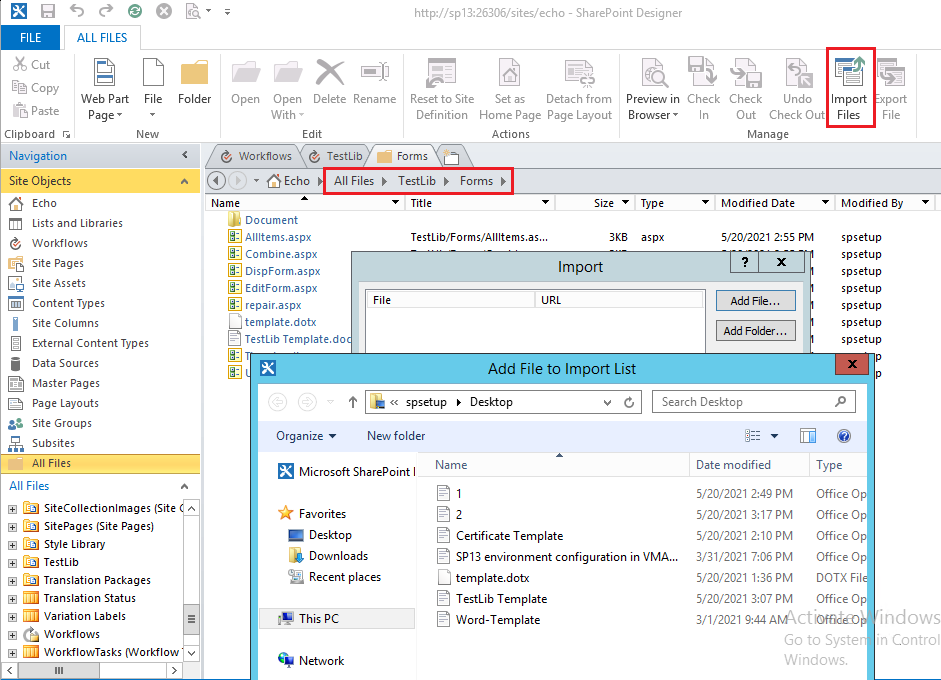This screenshot has height=680, width=941.
Task: Click the Rename icon in ribbon
Action: [x=374, y=73]
